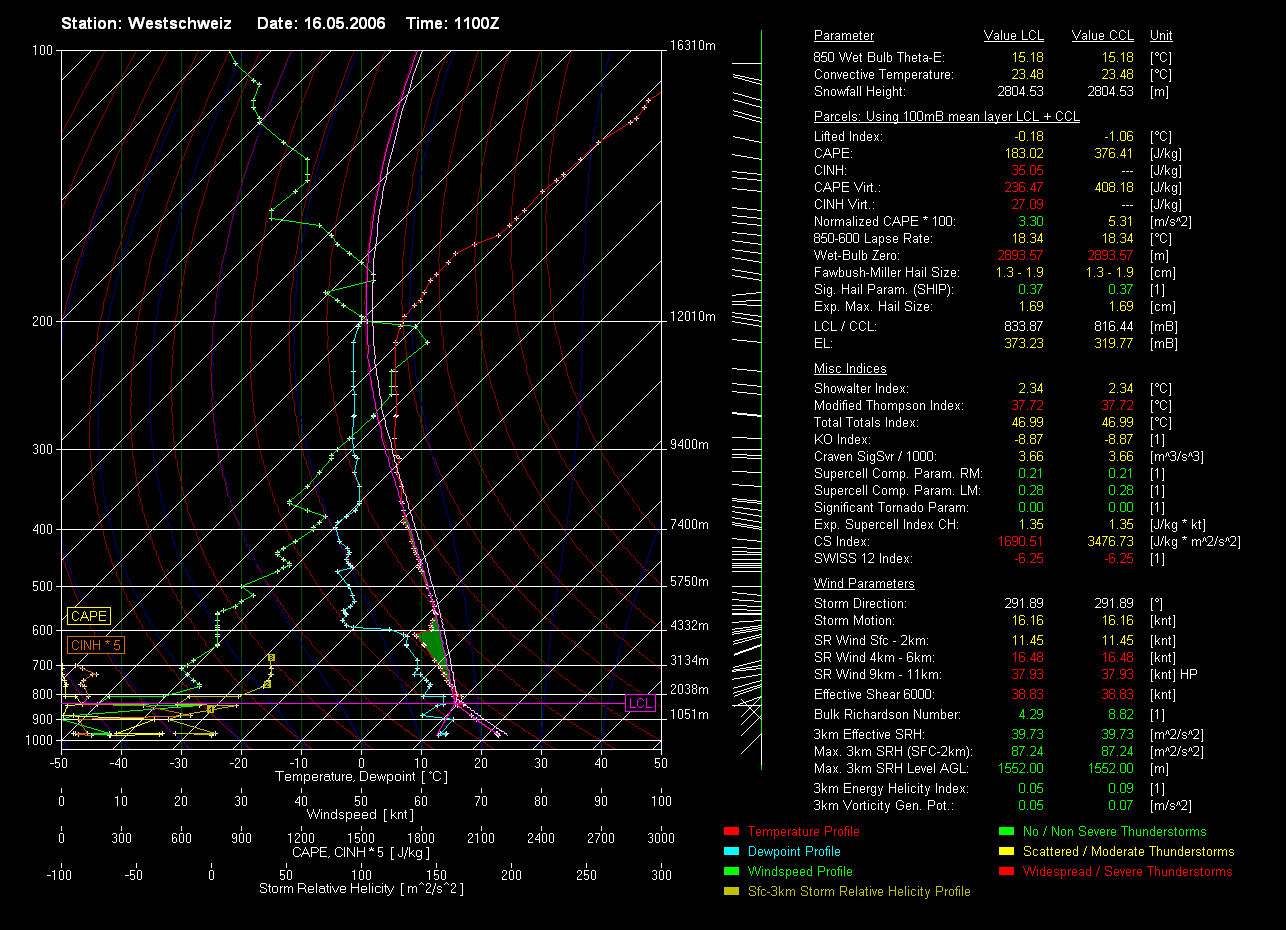Click the red Widespread / Severe Thunderstorms swatch
Screen dimensions: 1286x930
(x=1006, y=872)
